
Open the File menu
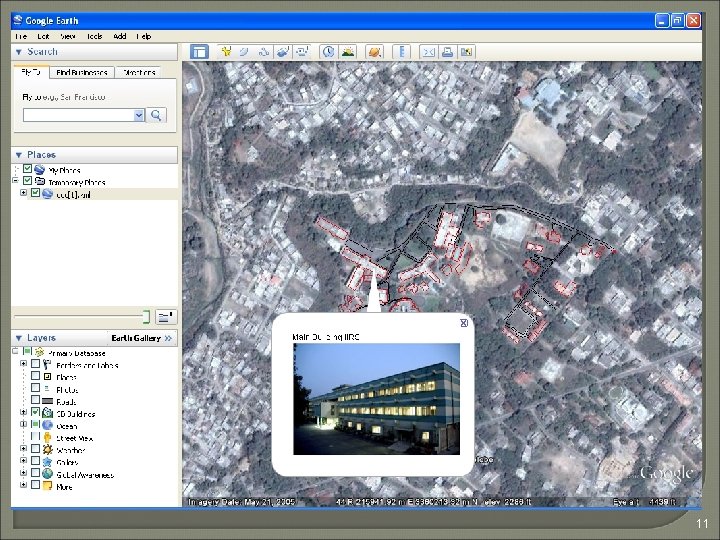coord(21,36)
